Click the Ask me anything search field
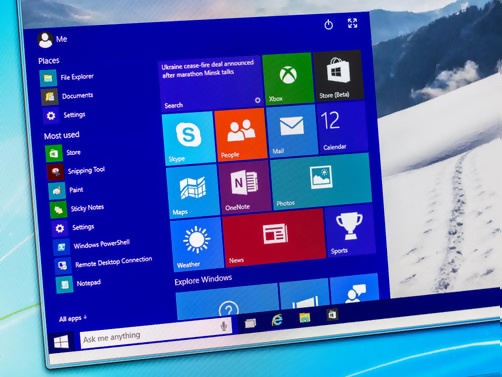 tap(156, 332)
